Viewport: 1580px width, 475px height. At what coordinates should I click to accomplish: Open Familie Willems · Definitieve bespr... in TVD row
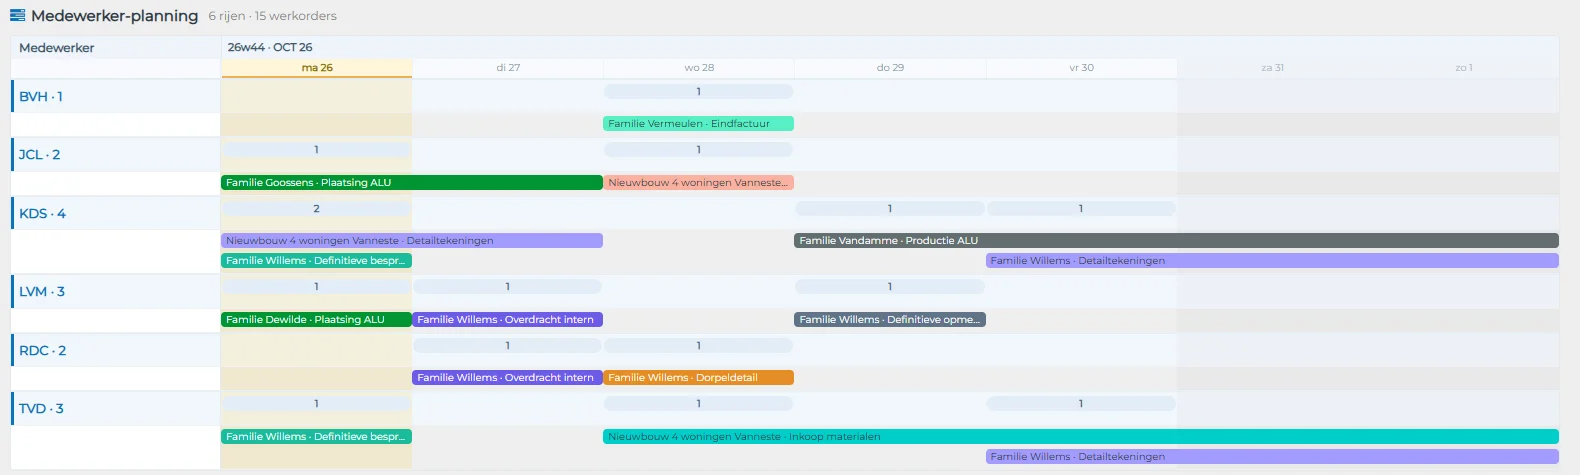[x=316, y=437]
